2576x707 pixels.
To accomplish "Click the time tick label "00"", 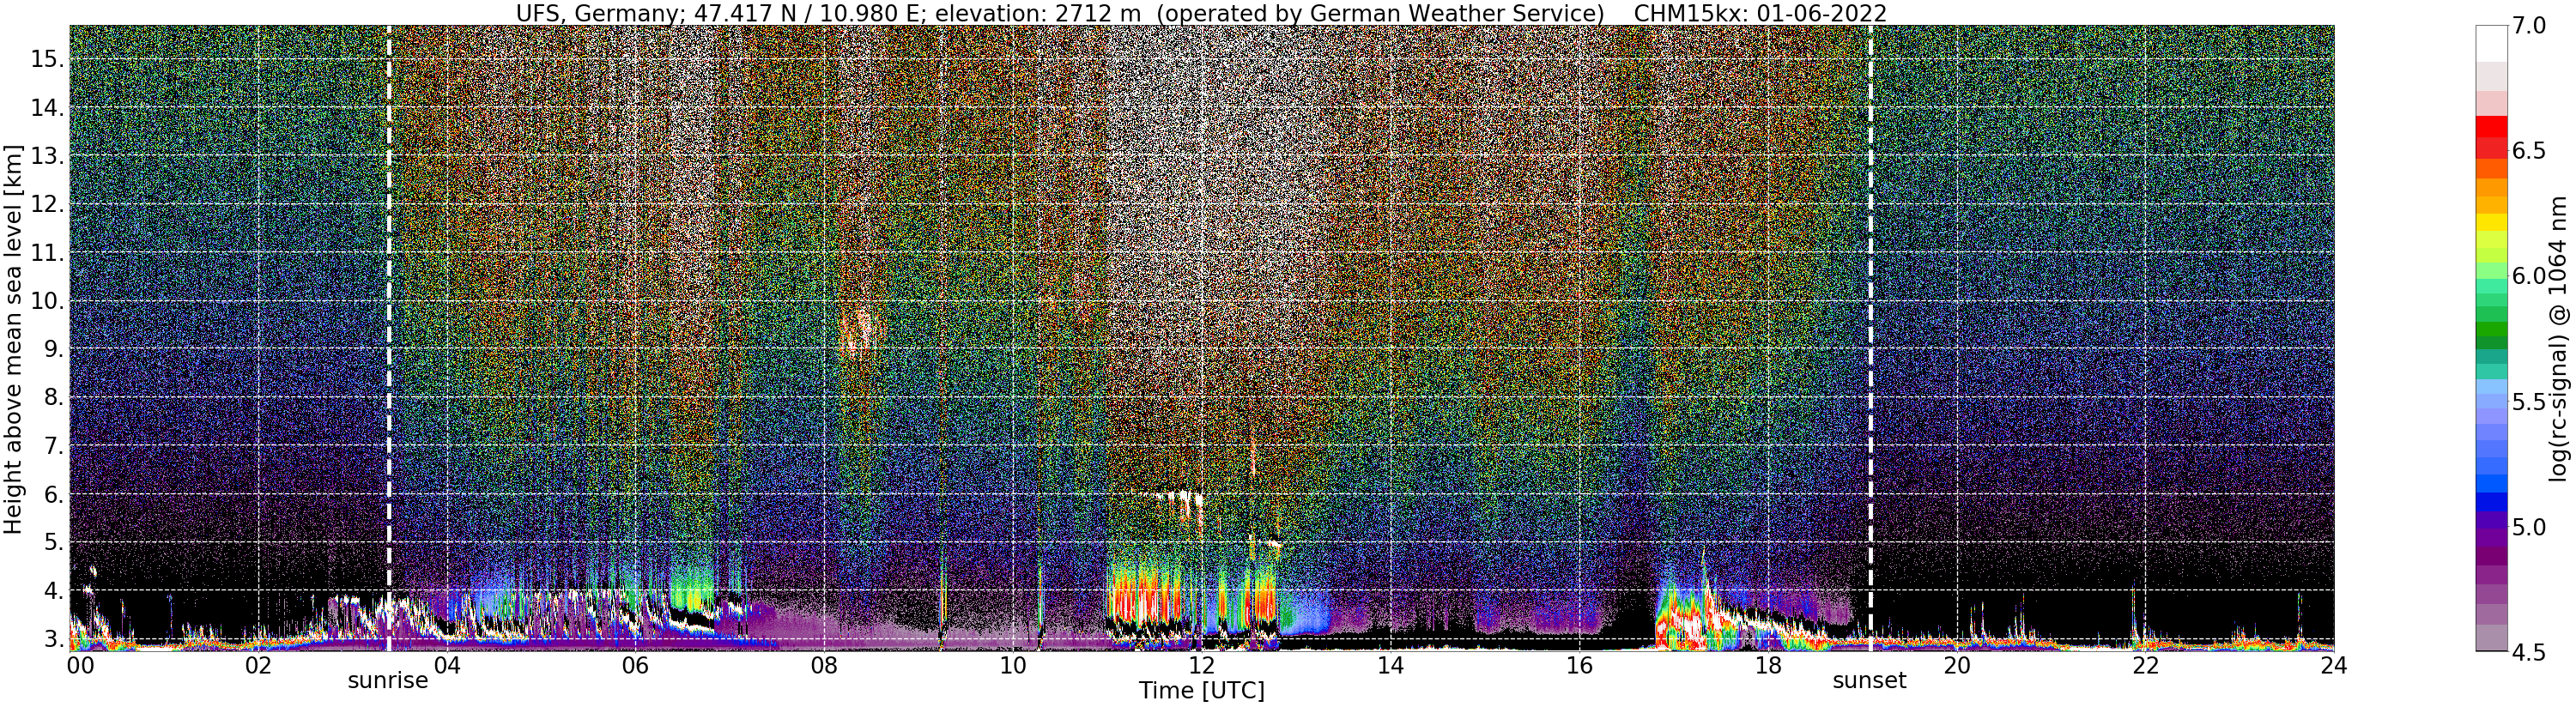I will pos(79,666).
